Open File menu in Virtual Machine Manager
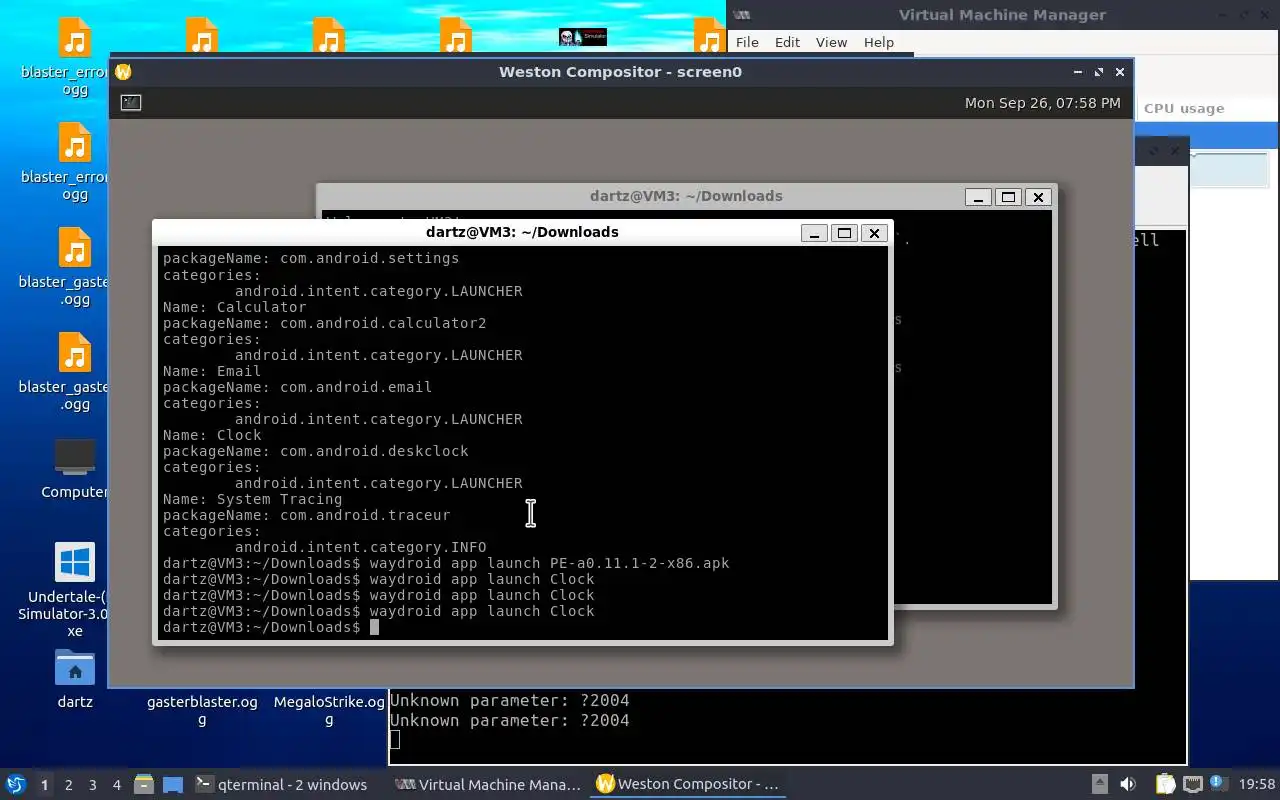The width and height of the screenshot is (1280, 800). (x=747, y=42)
